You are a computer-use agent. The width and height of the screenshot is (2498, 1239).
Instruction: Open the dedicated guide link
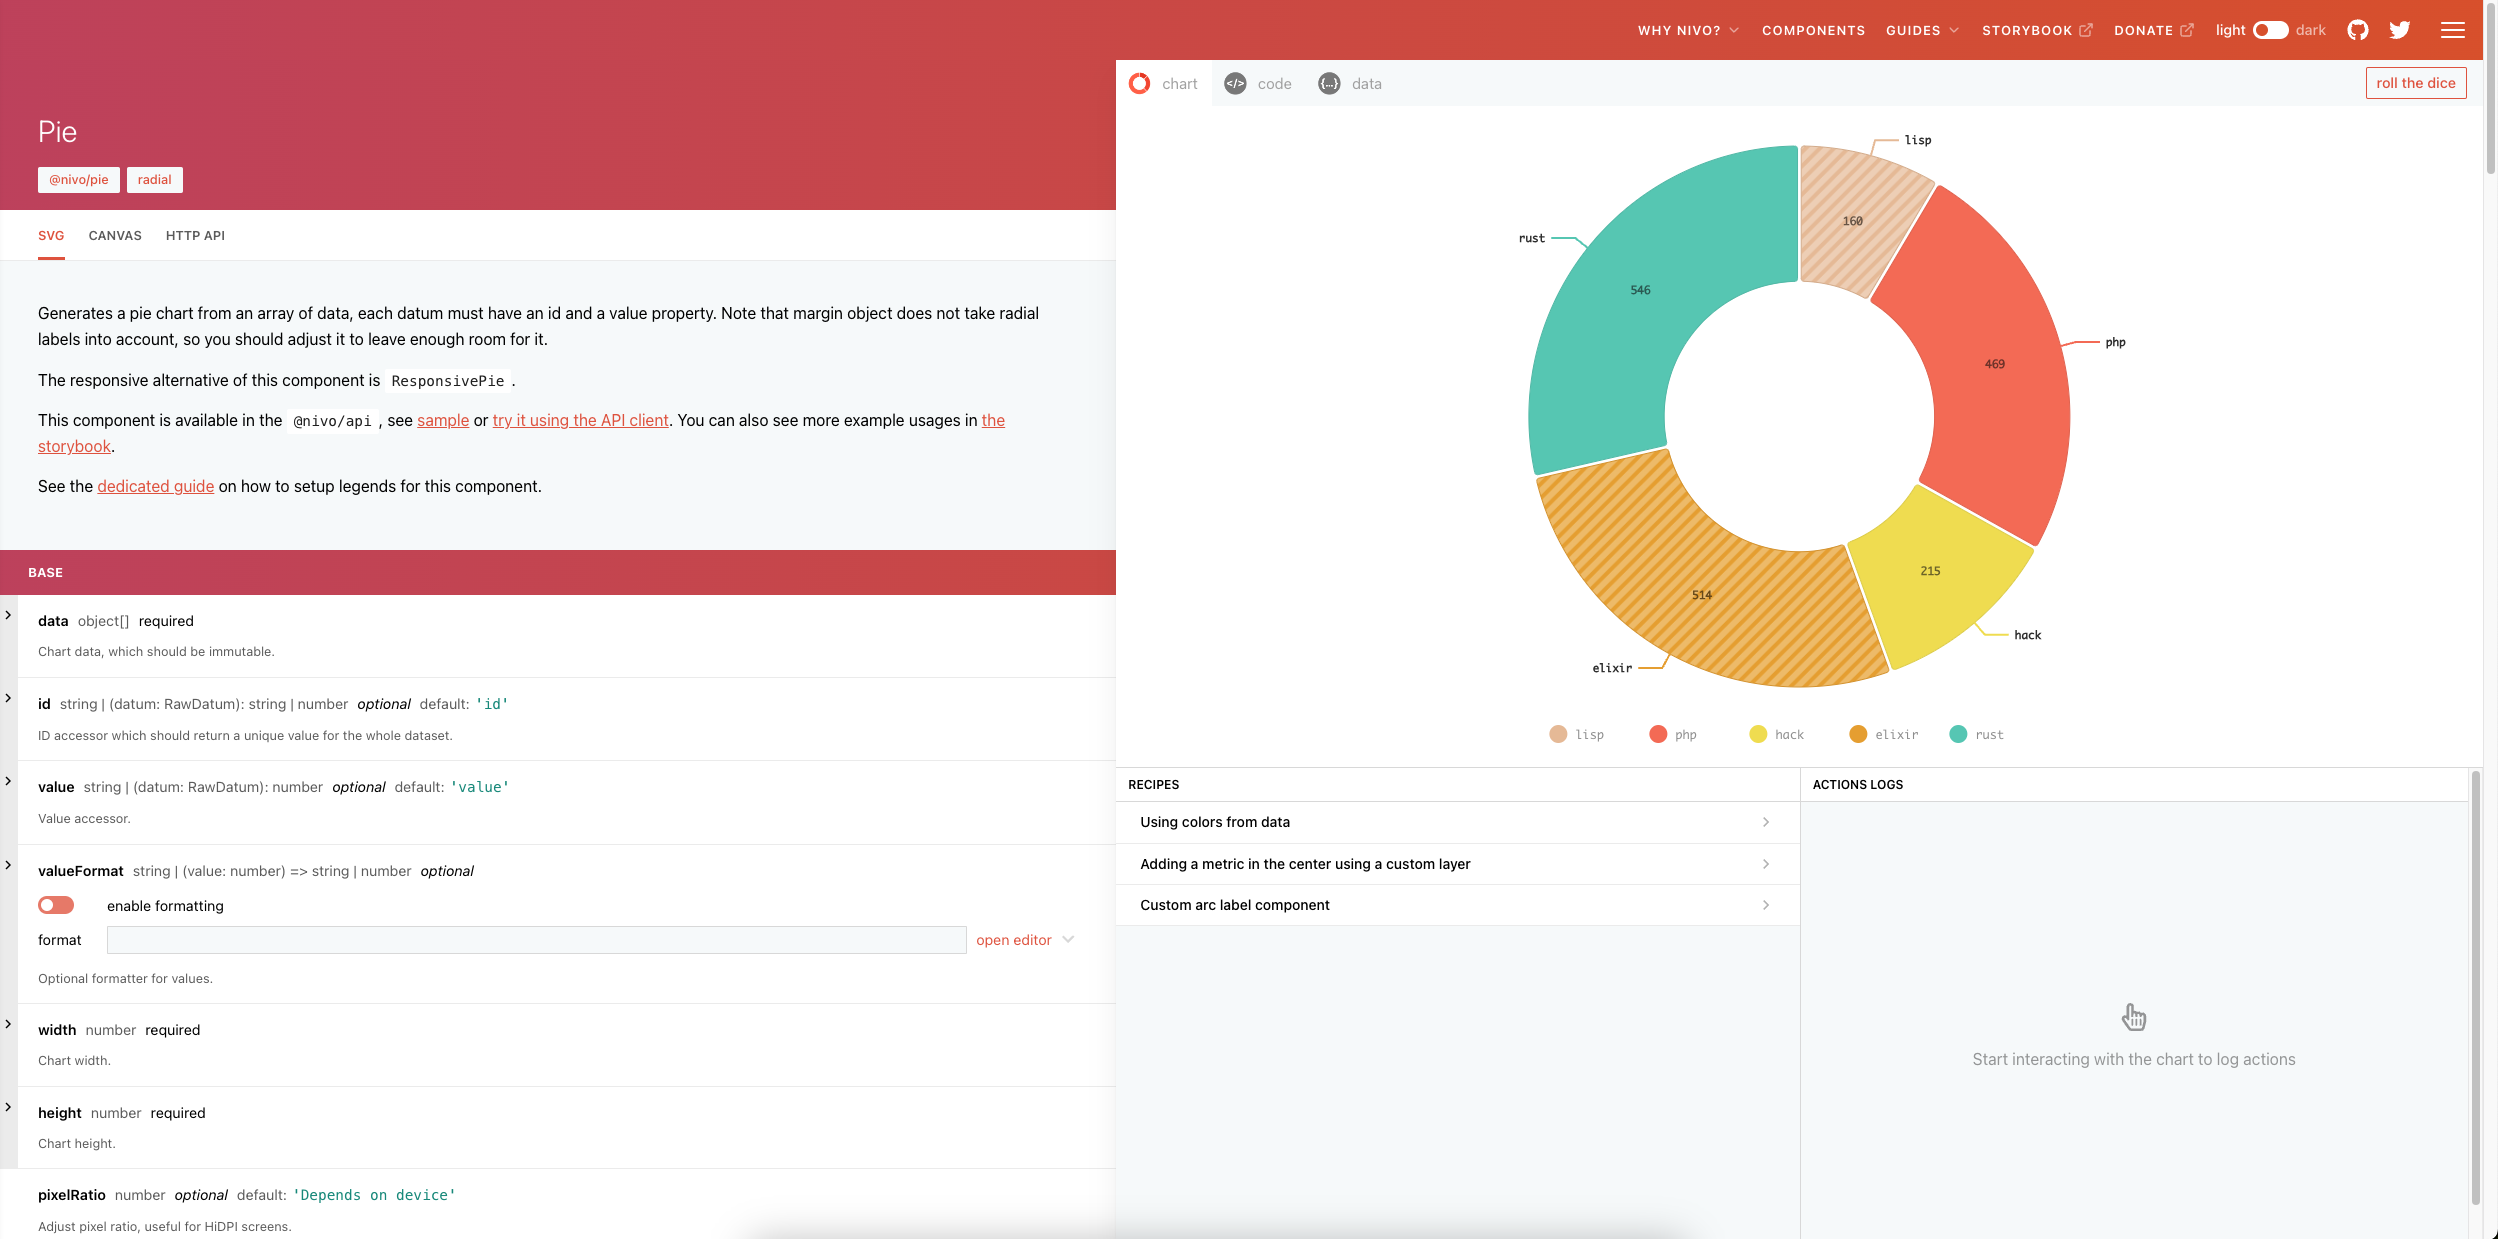point(155,486)
